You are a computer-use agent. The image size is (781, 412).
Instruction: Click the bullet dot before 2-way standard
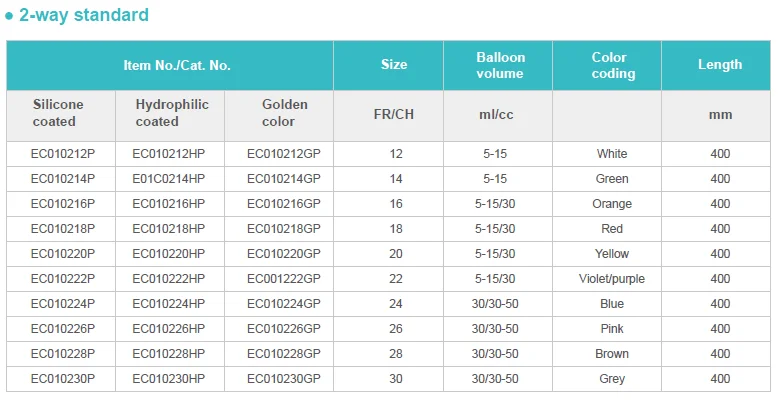9,16
